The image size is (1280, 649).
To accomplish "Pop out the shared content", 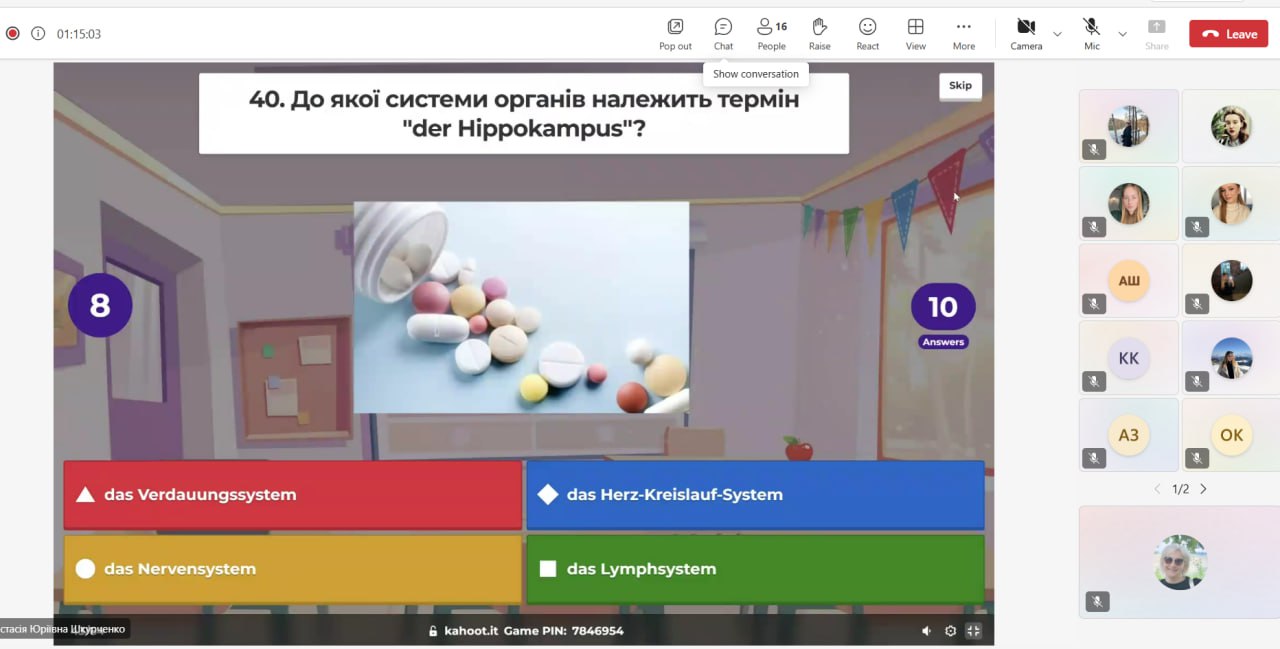I will [675, 34].
